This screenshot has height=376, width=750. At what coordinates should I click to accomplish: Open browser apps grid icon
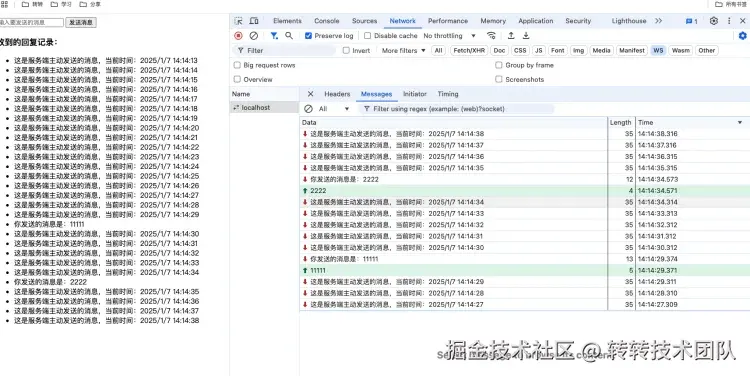click(x=4, y=4)
